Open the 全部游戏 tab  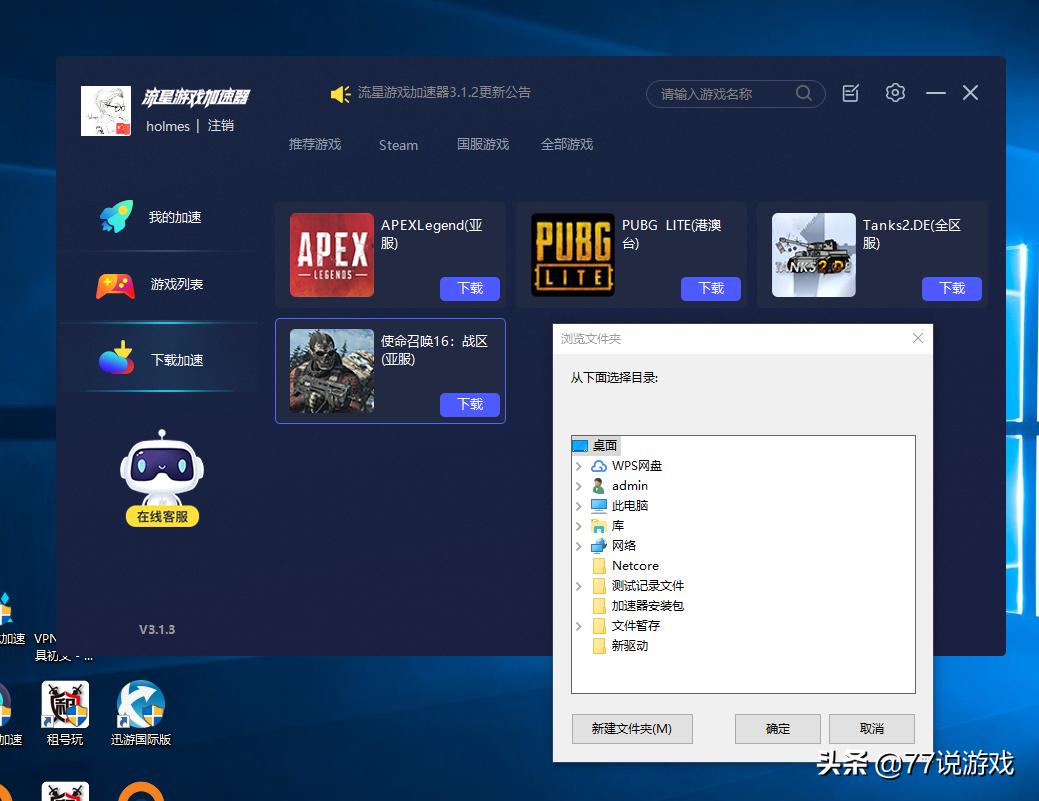(567, 145)
